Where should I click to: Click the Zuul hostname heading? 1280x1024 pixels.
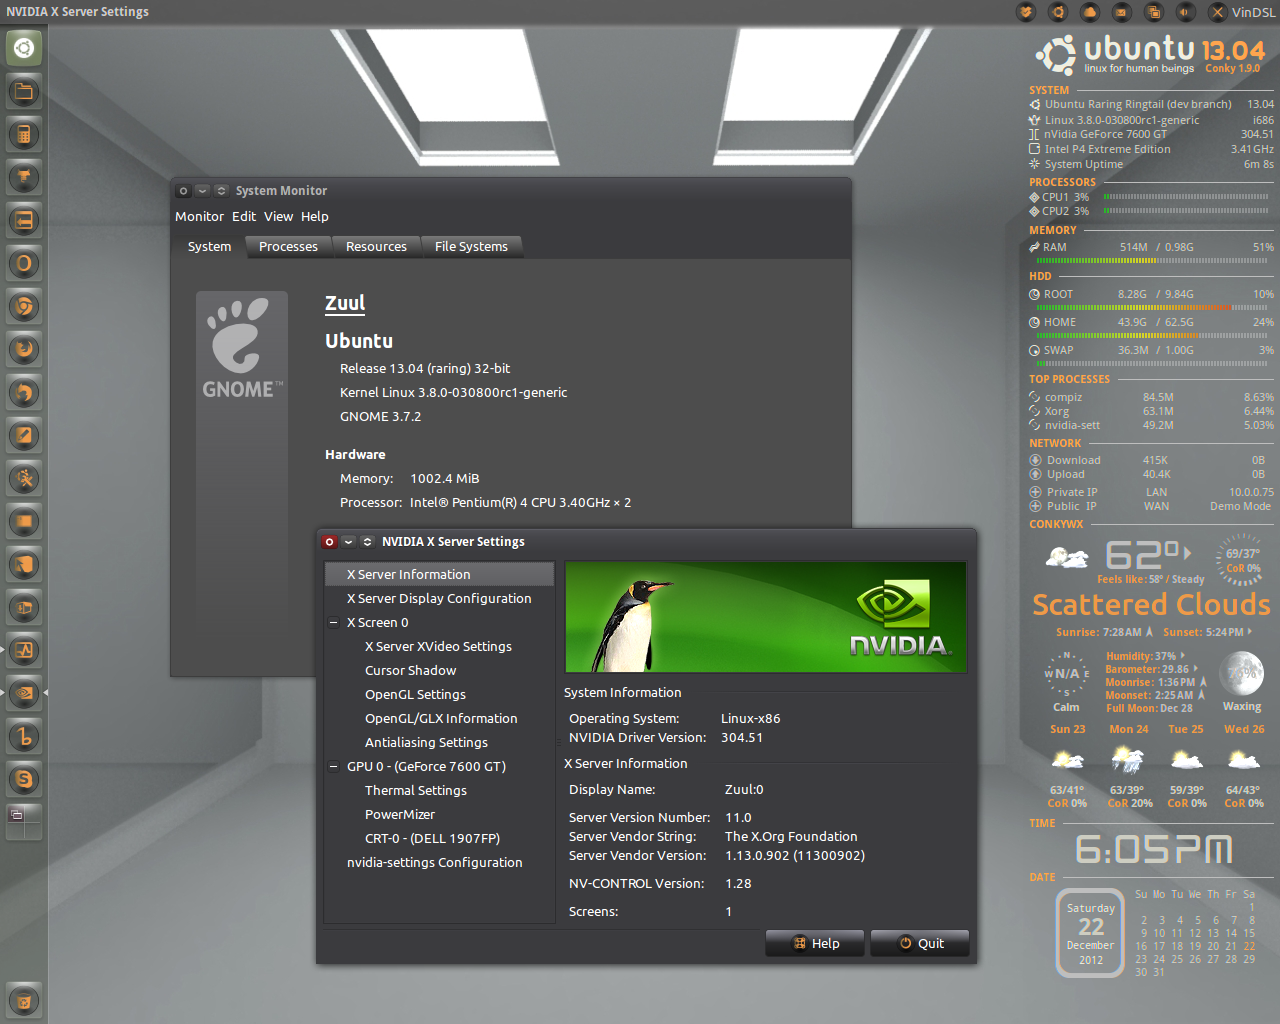click(x=345, y=303)
